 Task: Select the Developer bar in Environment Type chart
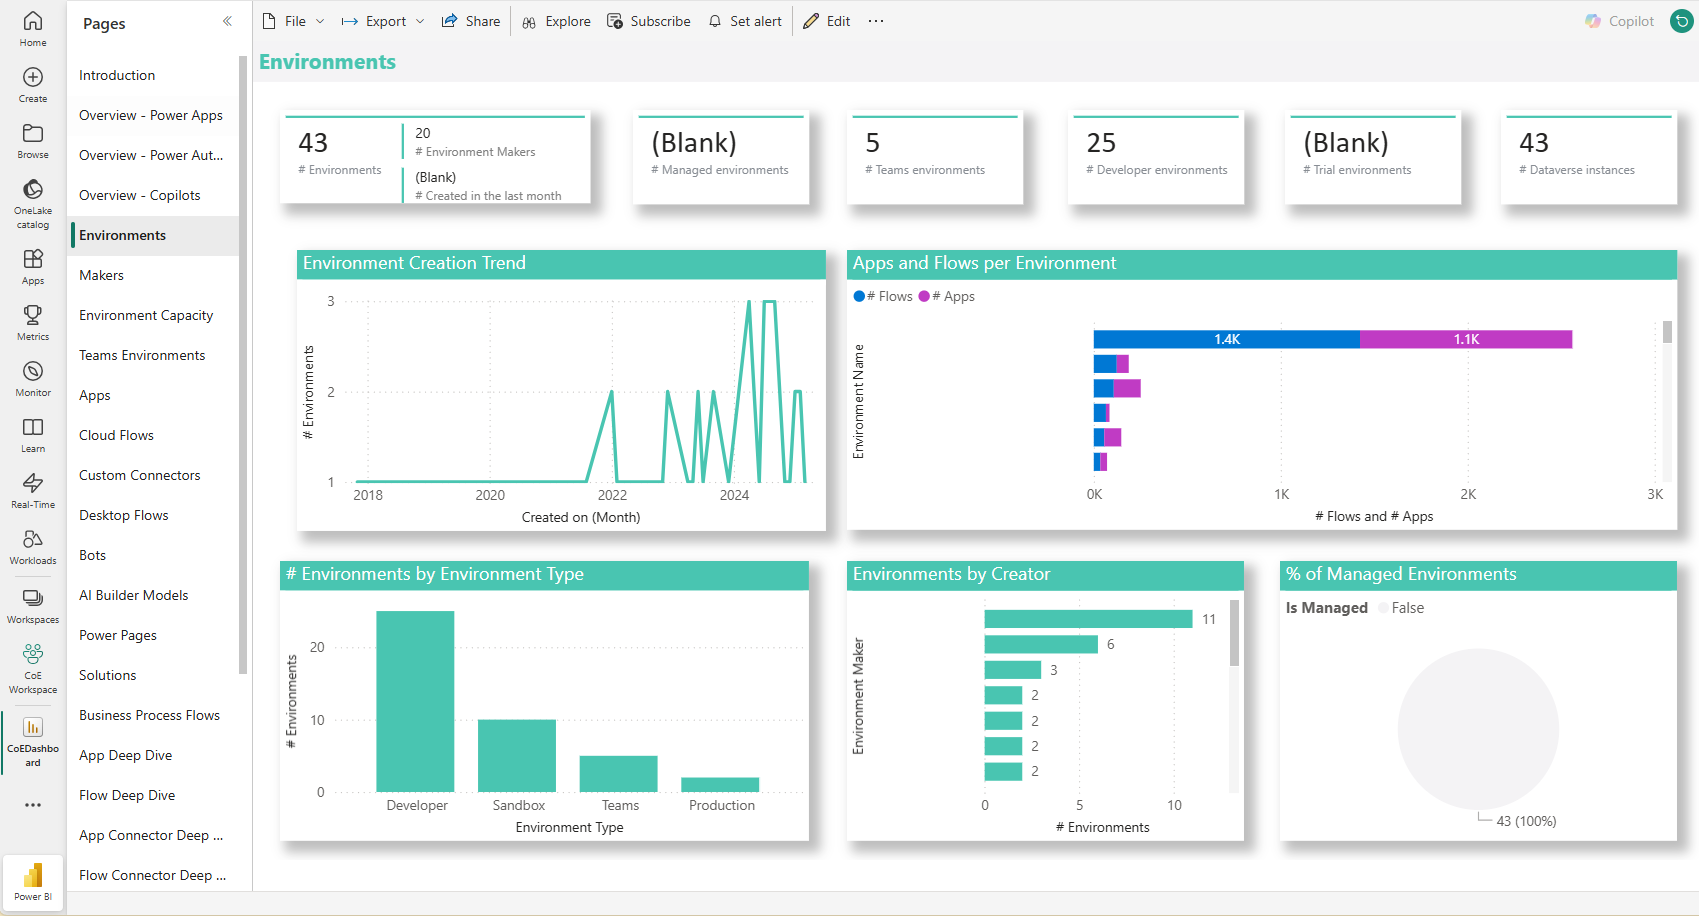[415, 701]
